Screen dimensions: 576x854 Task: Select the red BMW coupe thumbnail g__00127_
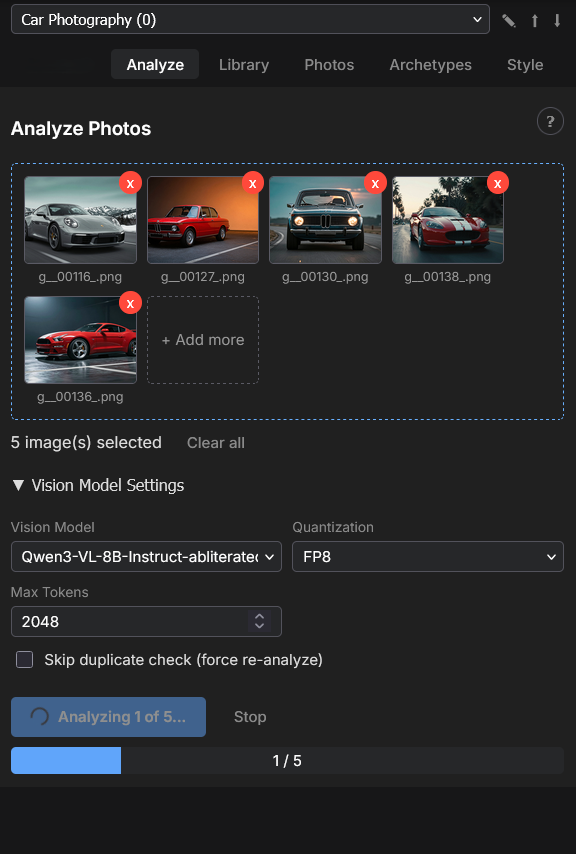(x=203, y=220)
